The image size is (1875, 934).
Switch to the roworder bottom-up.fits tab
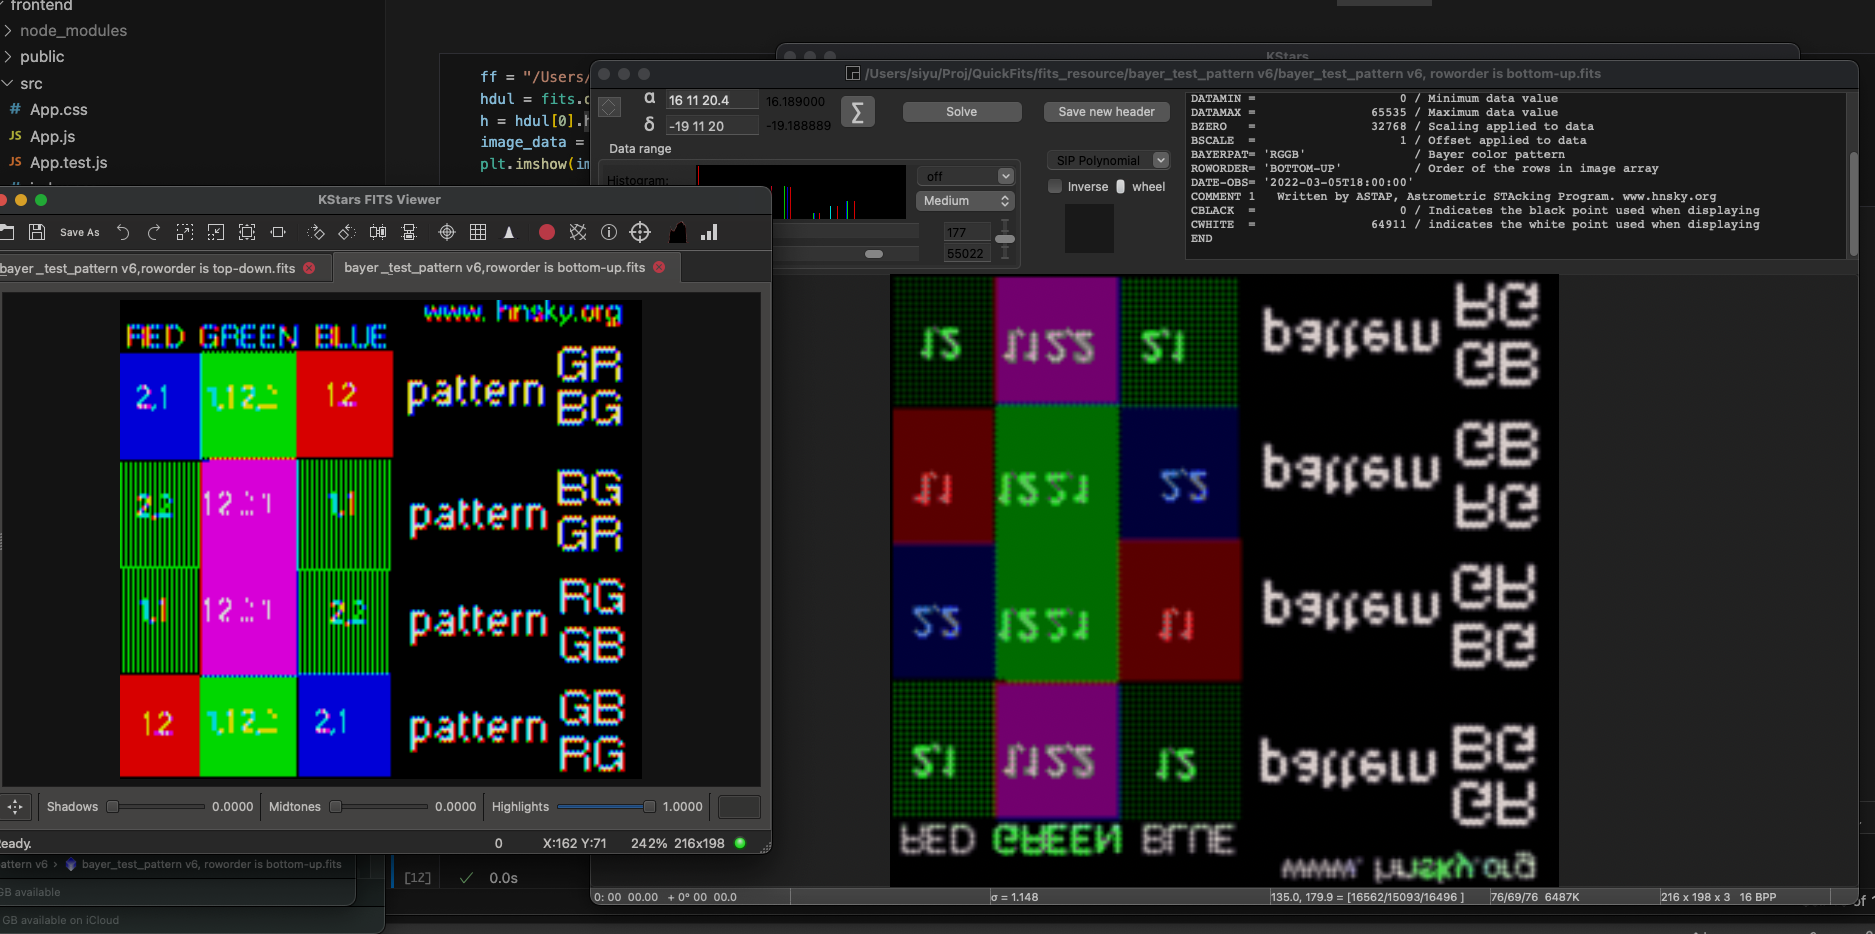pos(494,268)
